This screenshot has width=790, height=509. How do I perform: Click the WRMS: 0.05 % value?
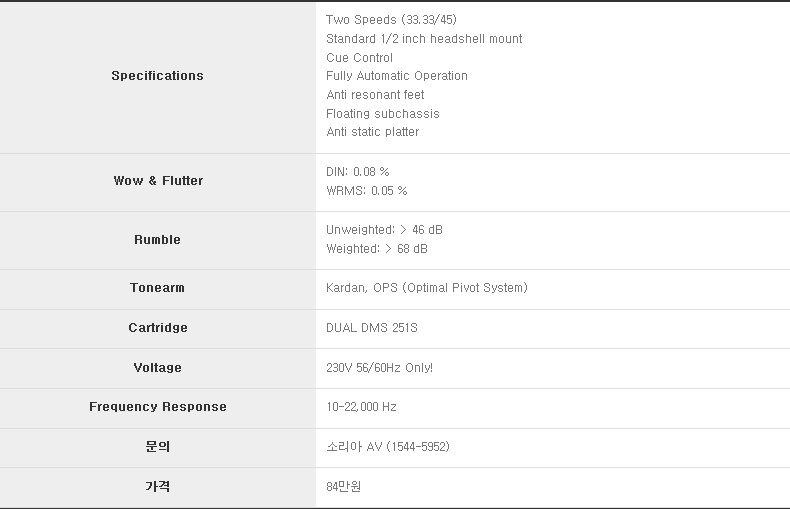point(366,191)
